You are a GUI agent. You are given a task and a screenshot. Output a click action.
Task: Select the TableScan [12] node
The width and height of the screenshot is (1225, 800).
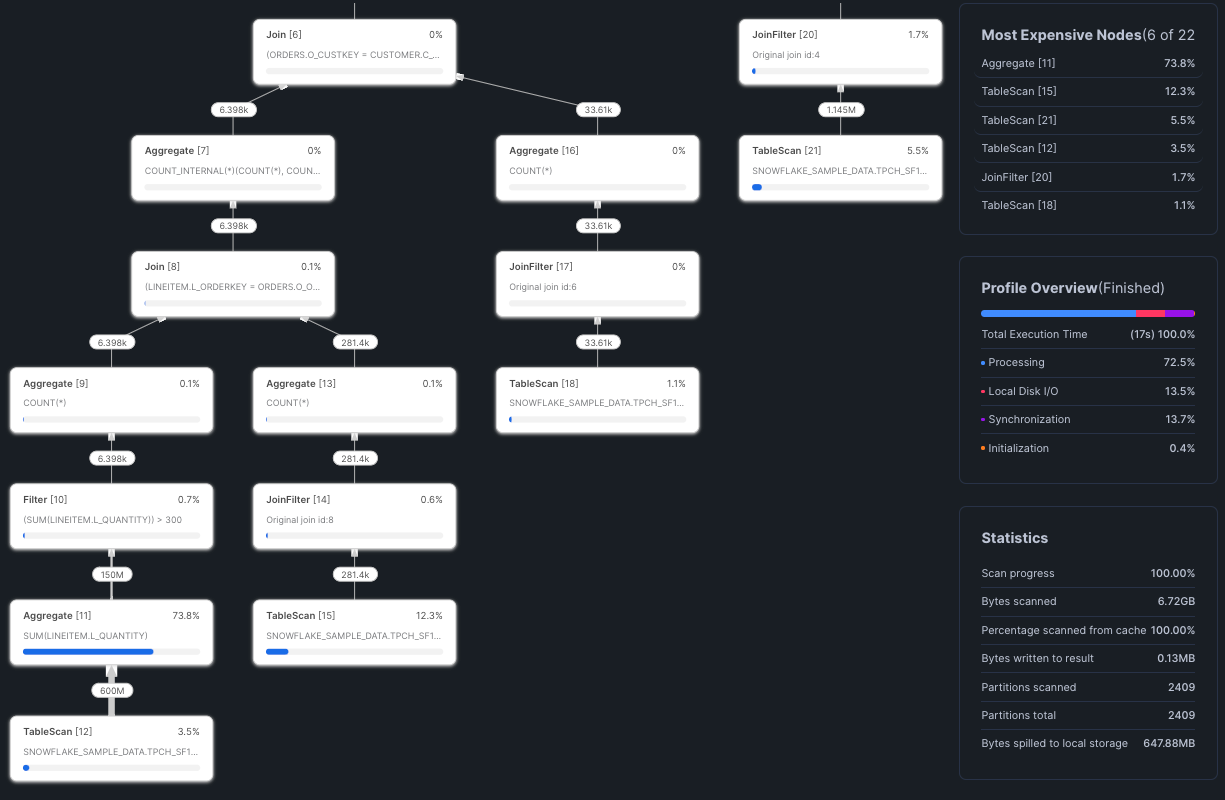[x=110, y=748]
